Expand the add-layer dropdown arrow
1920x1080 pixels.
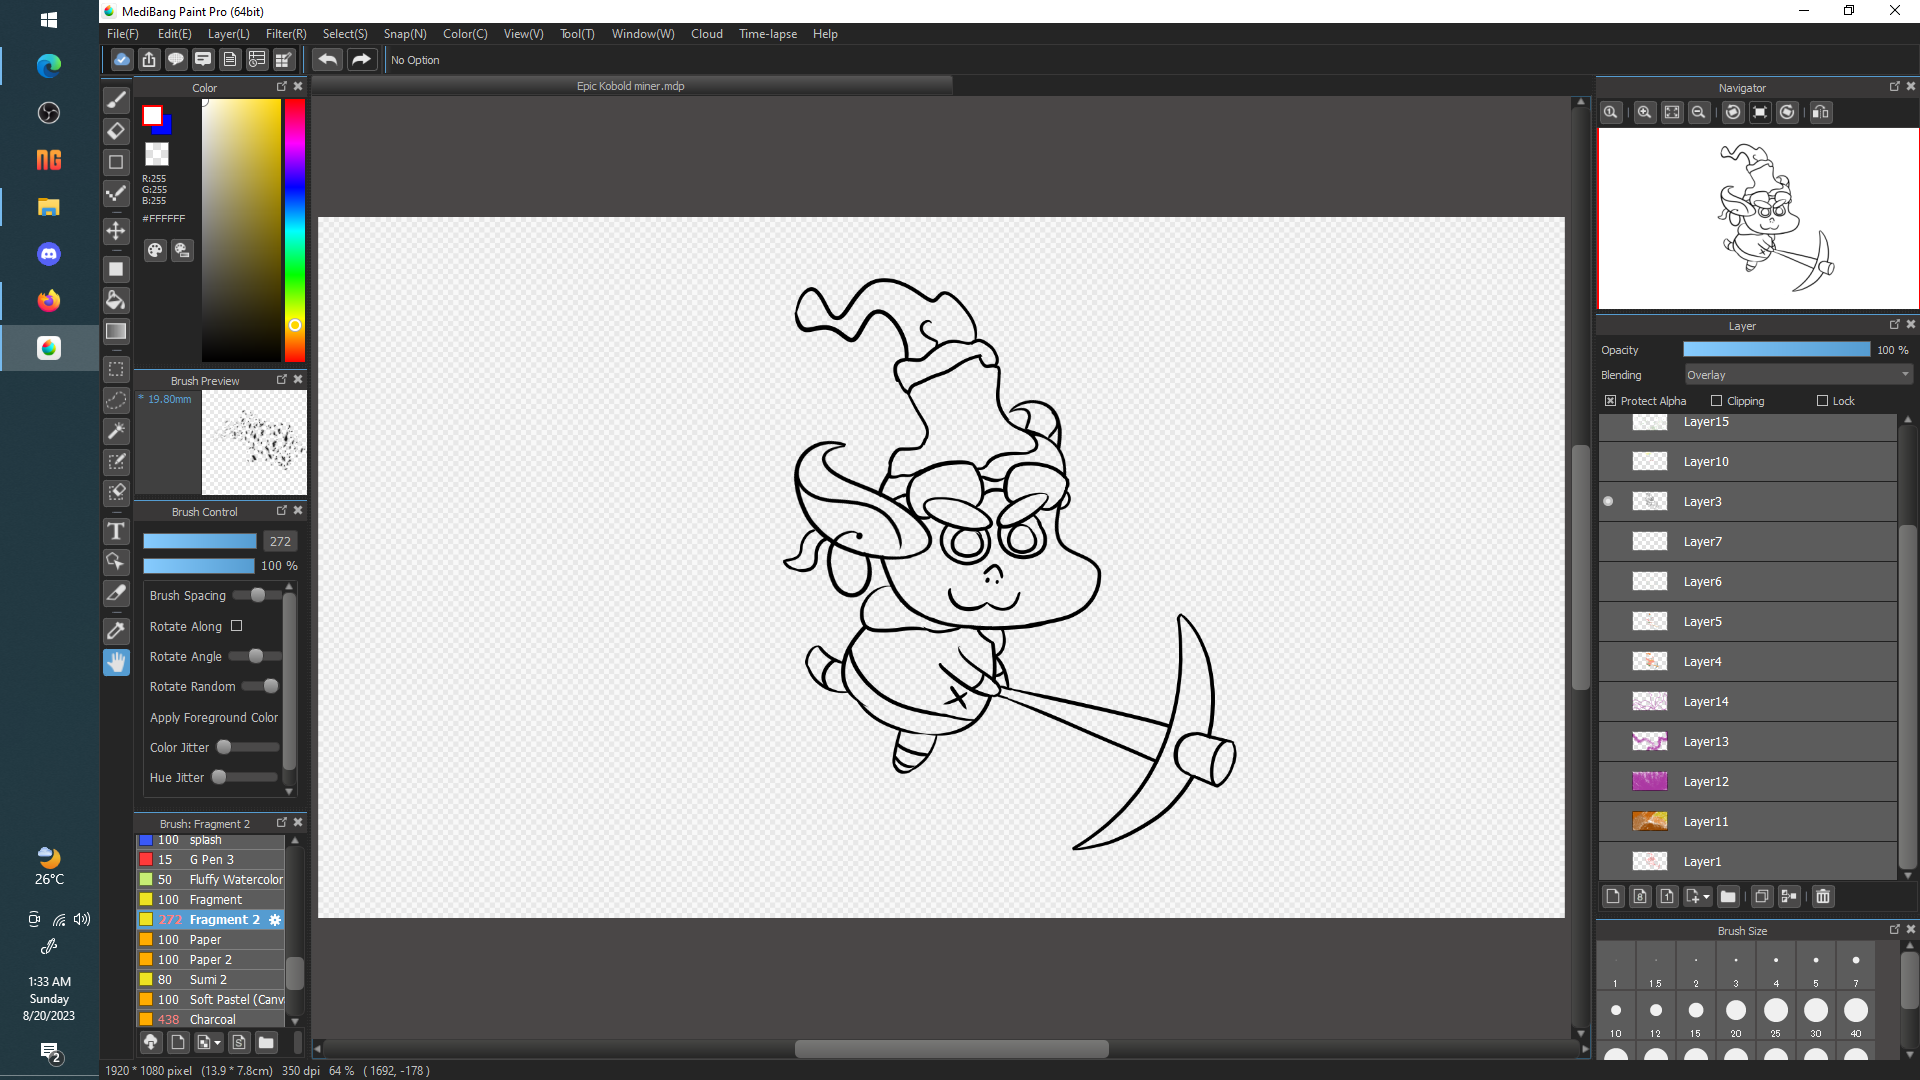(x=1706, y=897)
